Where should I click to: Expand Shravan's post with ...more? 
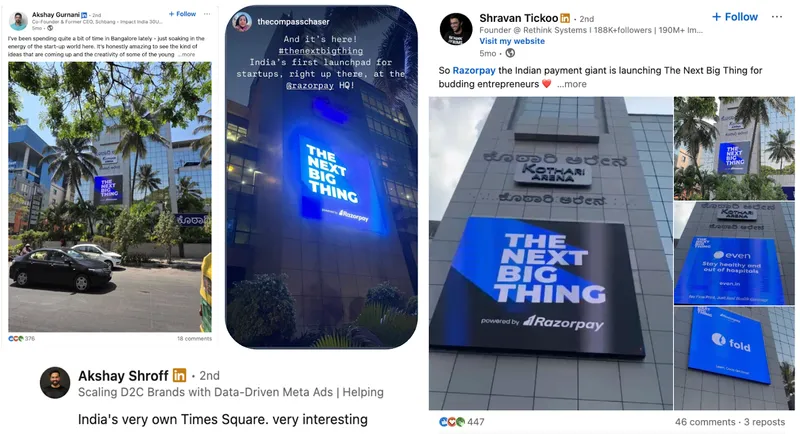[x=572, y=84]
